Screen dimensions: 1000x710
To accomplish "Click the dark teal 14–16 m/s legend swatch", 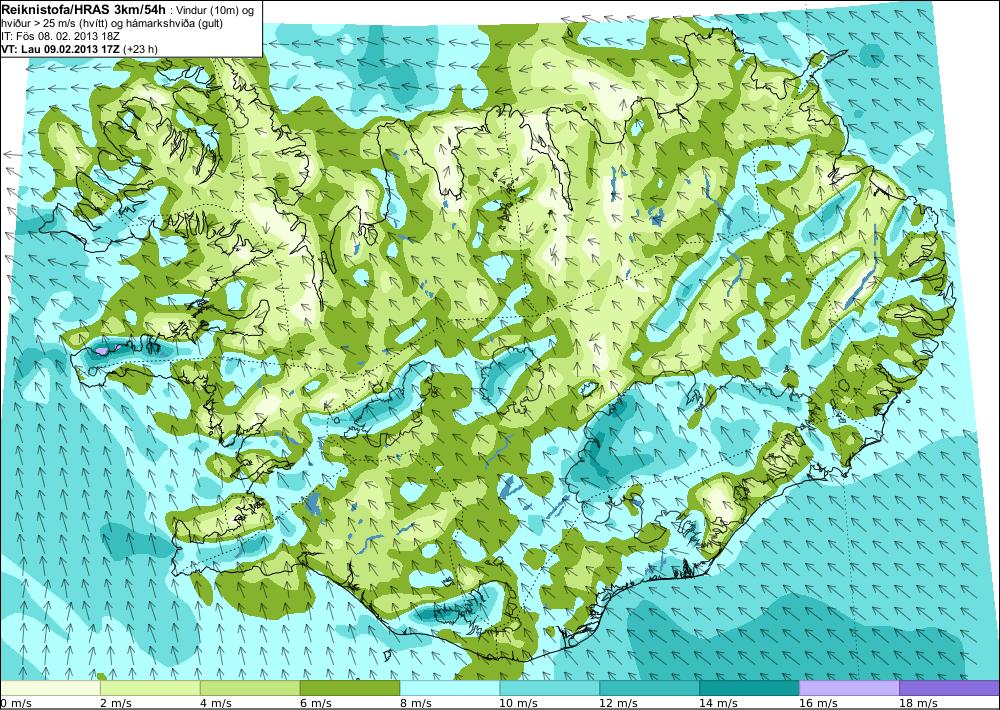I will click(749, 688).
